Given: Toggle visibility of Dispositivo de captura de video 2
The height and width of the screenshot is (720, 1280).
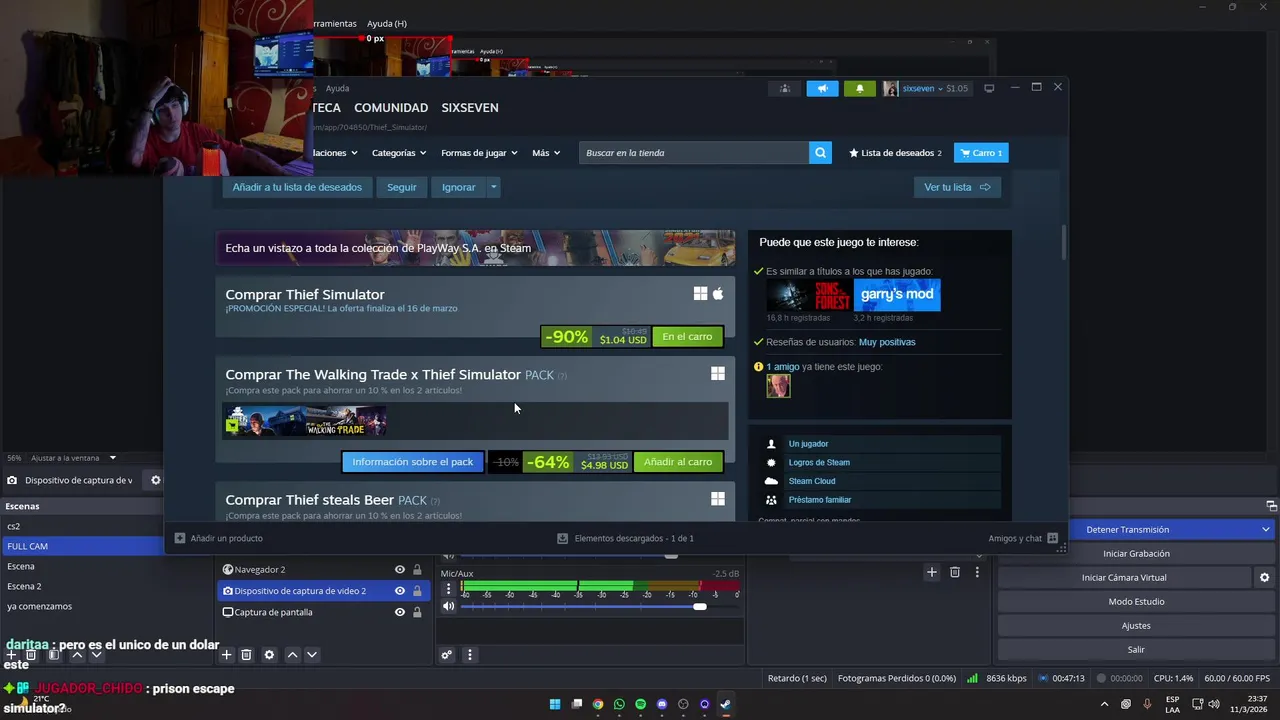Looking at the screenshot, I should coord(400,591).
